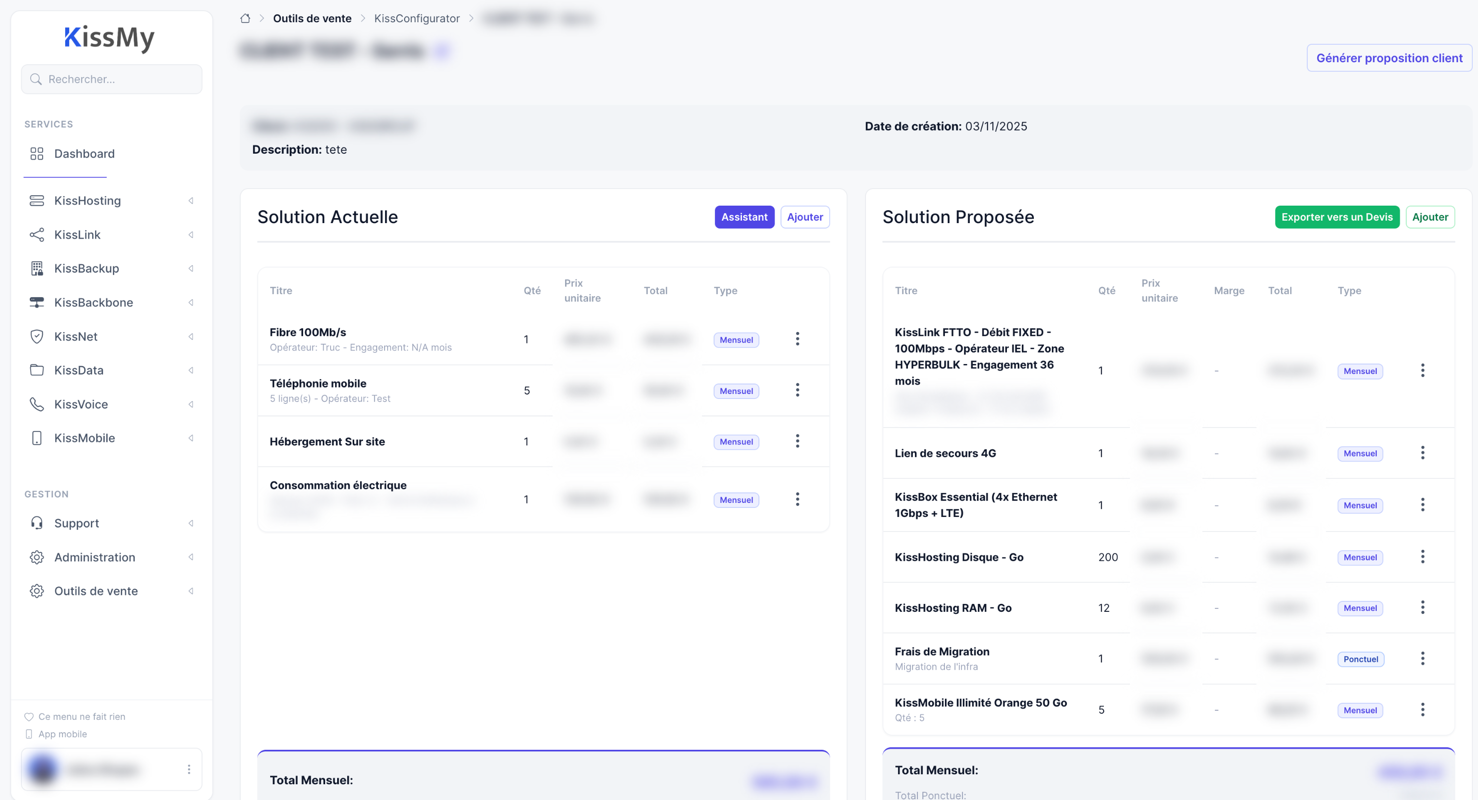Click the KissMobile smartphone icon
Image resolution: width=1478 pixels, height=800 pixels.
pyautogui.click(x=37, y=438)
